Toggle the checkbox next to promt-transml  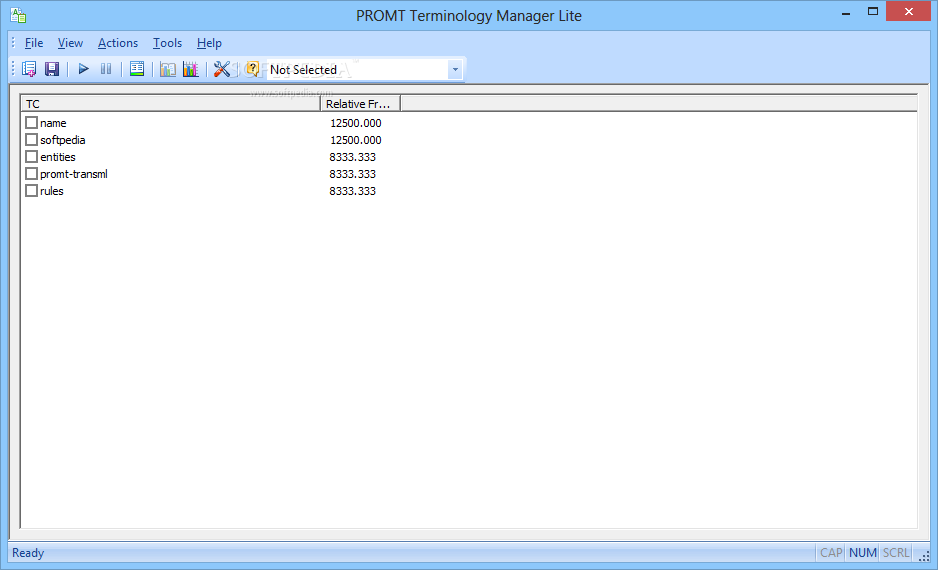pos(32,173)
